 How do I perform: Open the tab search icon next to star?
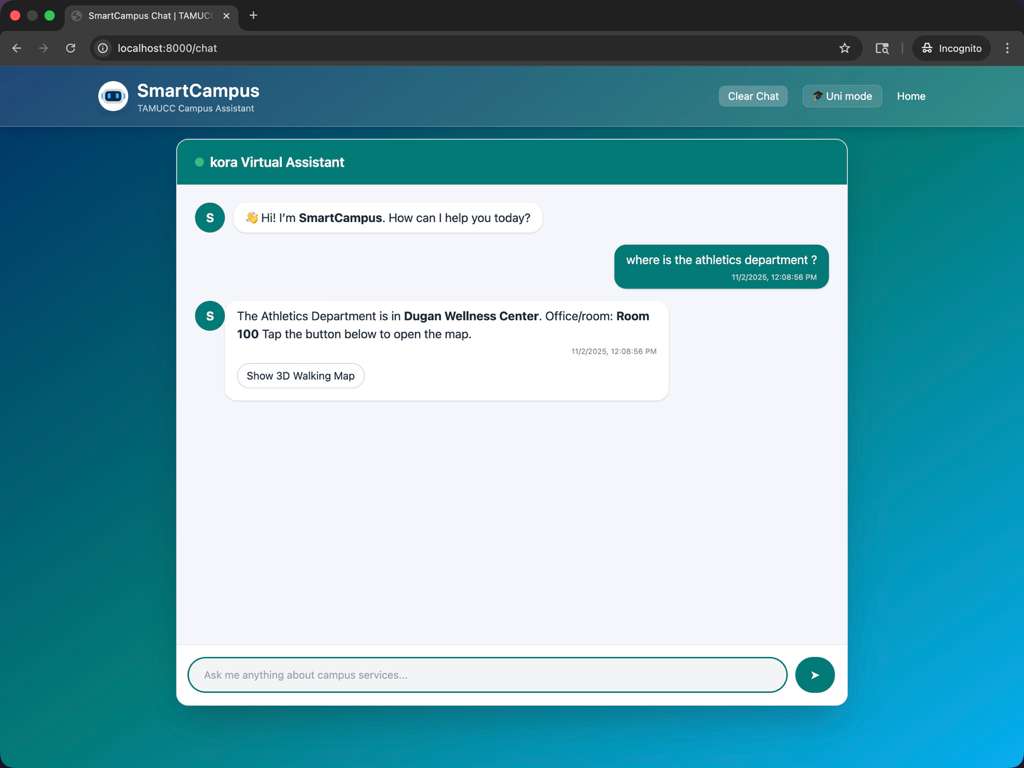pyautogui.click(x=882, y=48)
